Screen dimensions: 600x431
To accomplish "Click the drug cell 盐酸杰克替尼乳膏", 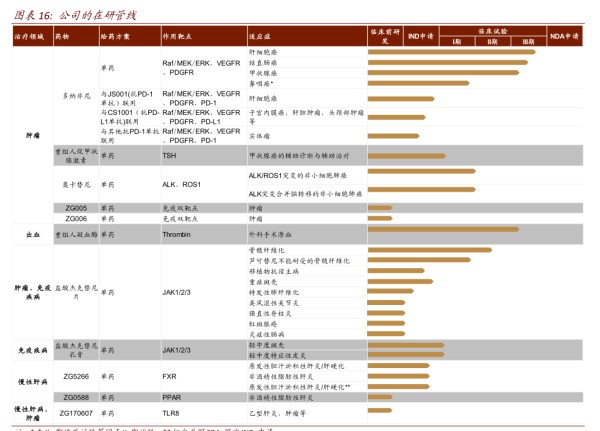I will pos(76,350).
